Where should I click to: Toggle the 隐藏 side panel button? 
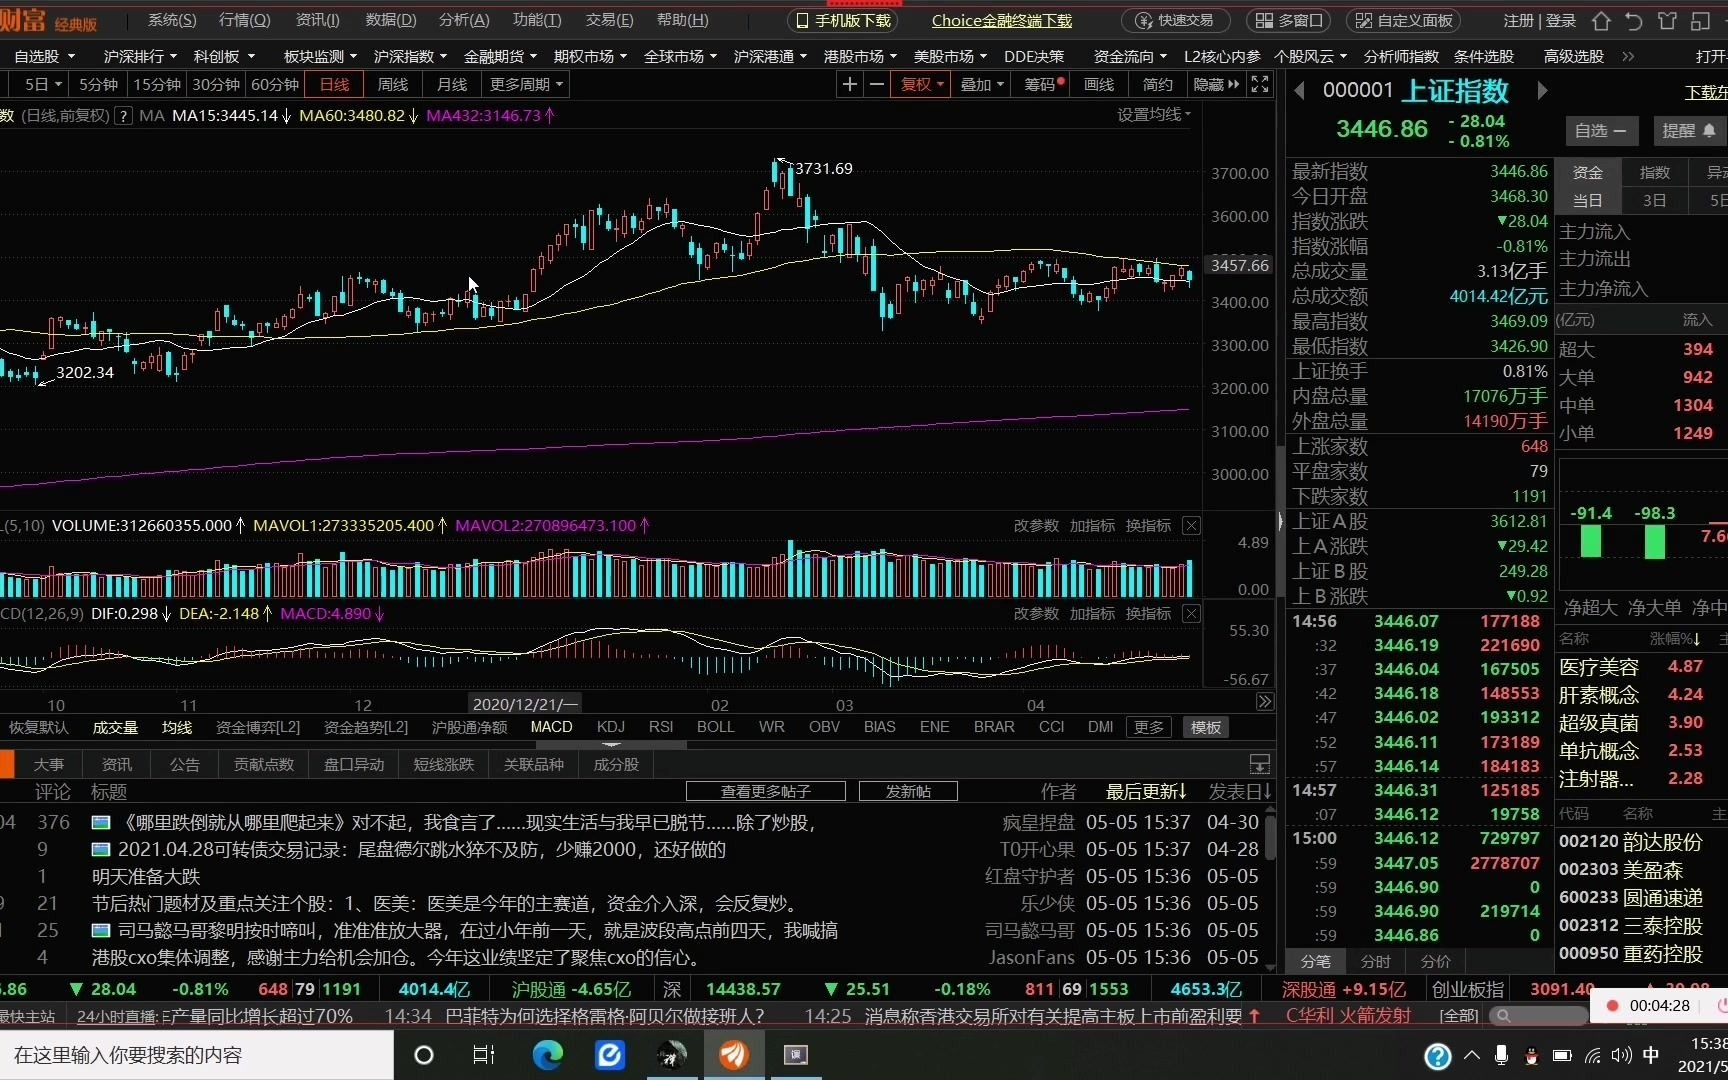pos(1215,85)
